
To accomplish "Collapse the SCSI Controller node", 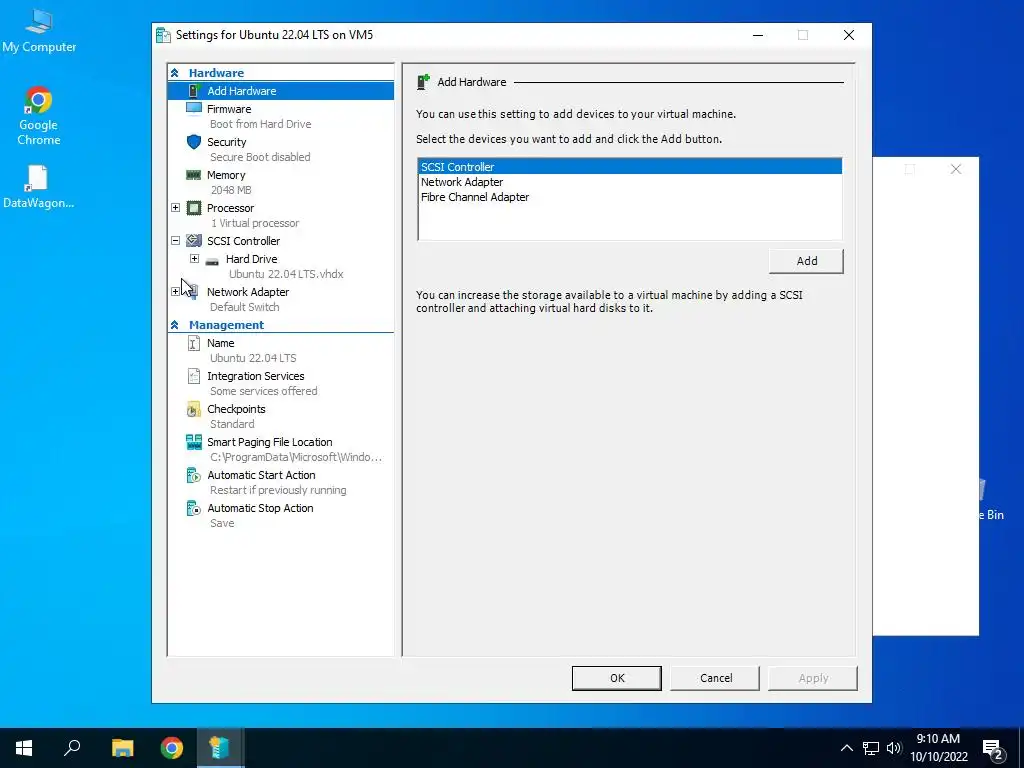I will pyautogui.click(x=175, y=240).
